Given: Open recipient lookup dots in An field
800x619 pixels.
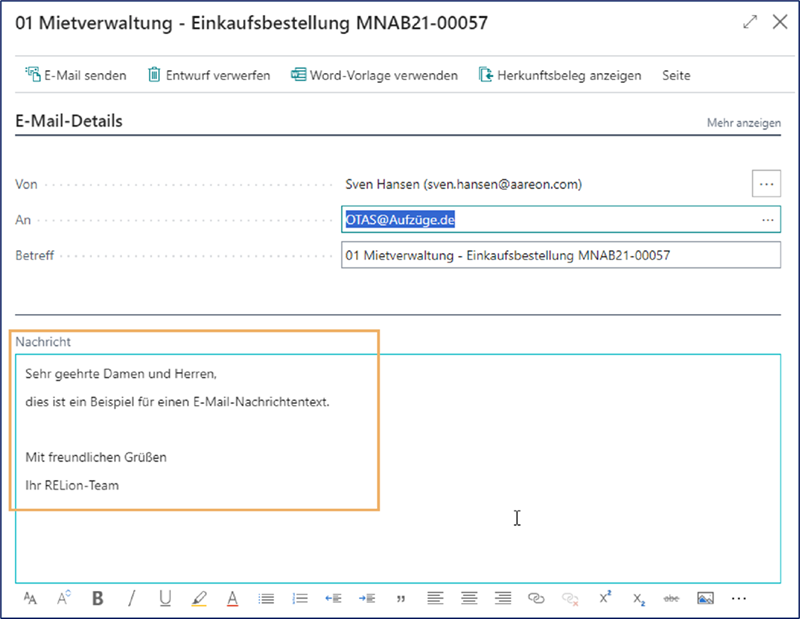Looking at the screenshot, I should (767, 219).
